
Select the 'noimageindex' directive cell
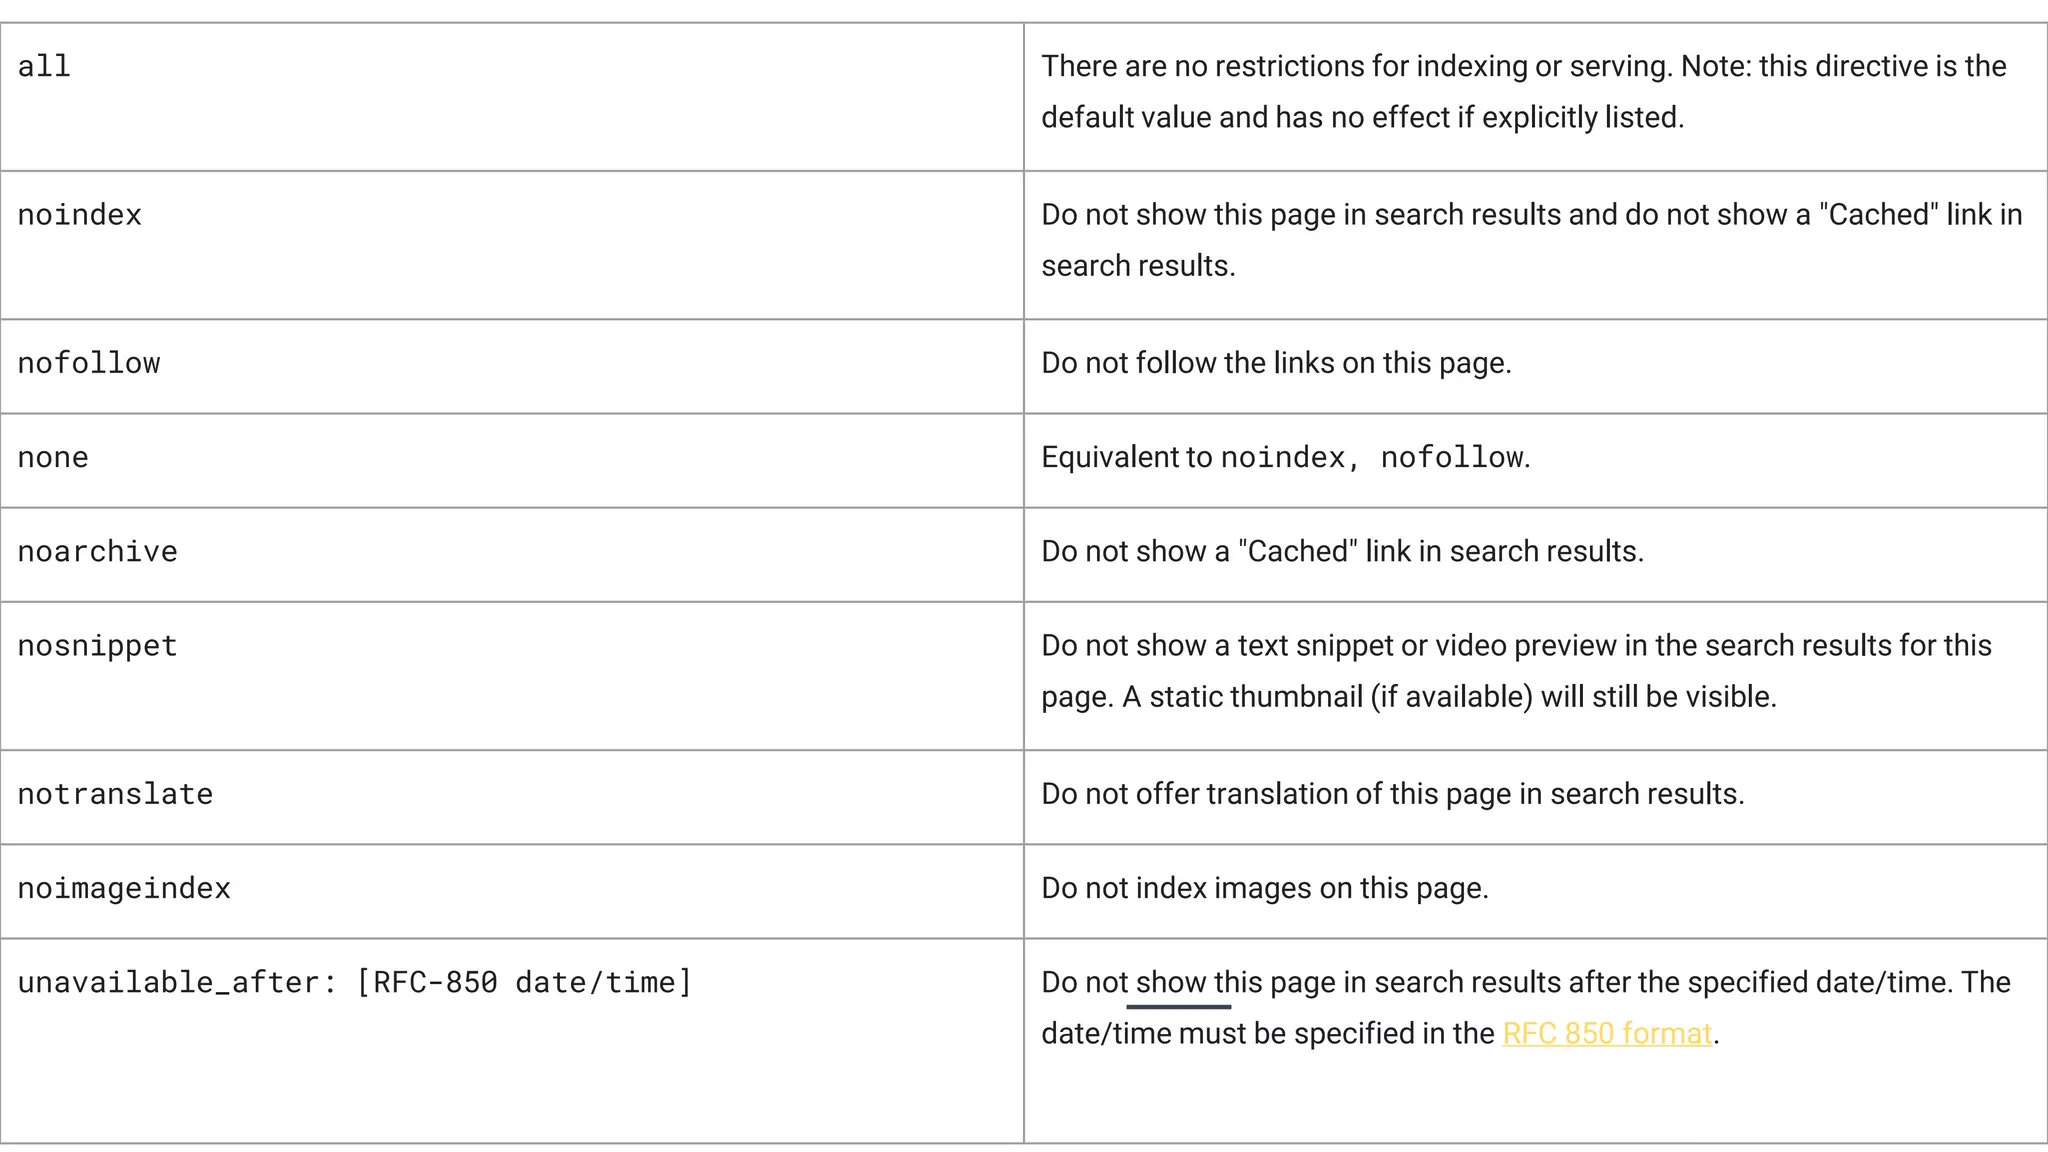[x=512, y=891]
